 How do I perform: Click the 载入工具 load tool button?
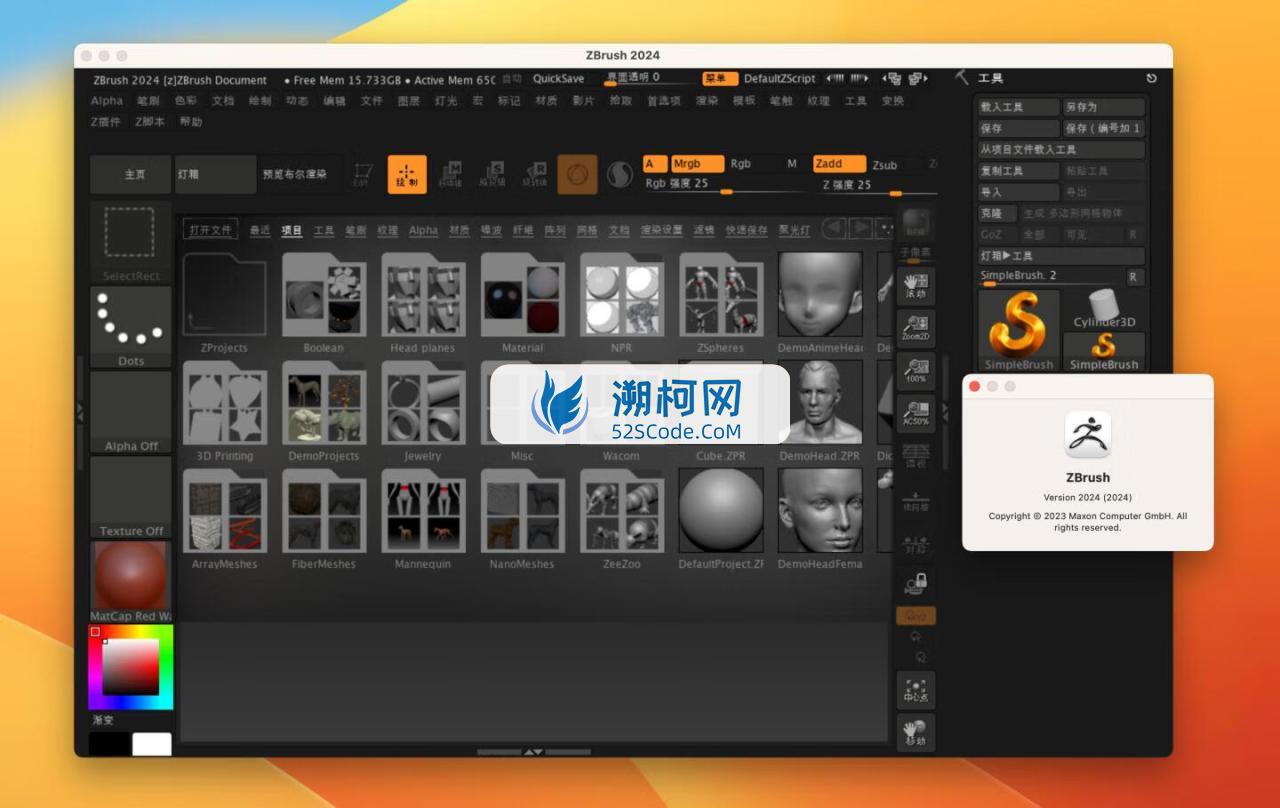tap(1018, 107)
